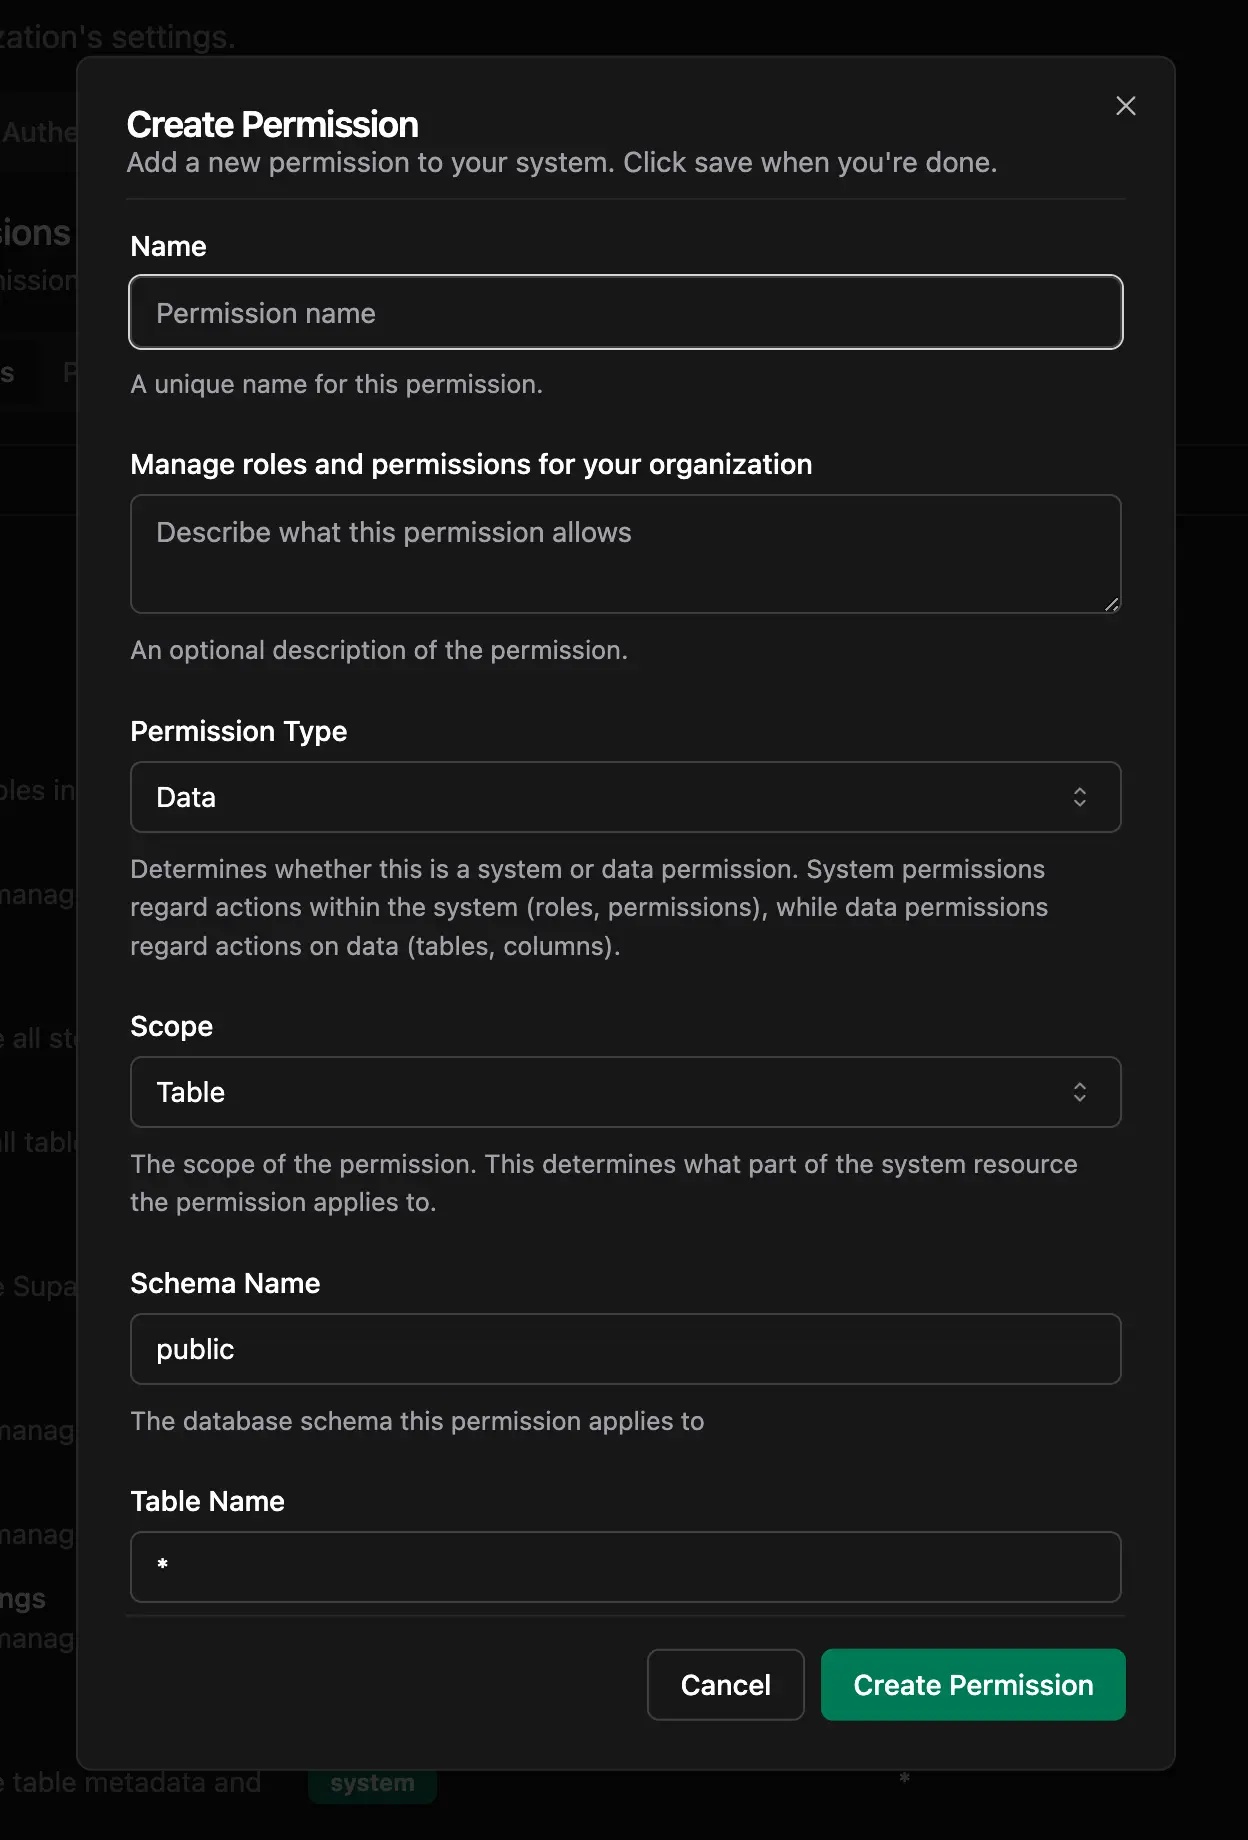
Task: Click the Create Permission dialog heading
Action: pos(271,124)
